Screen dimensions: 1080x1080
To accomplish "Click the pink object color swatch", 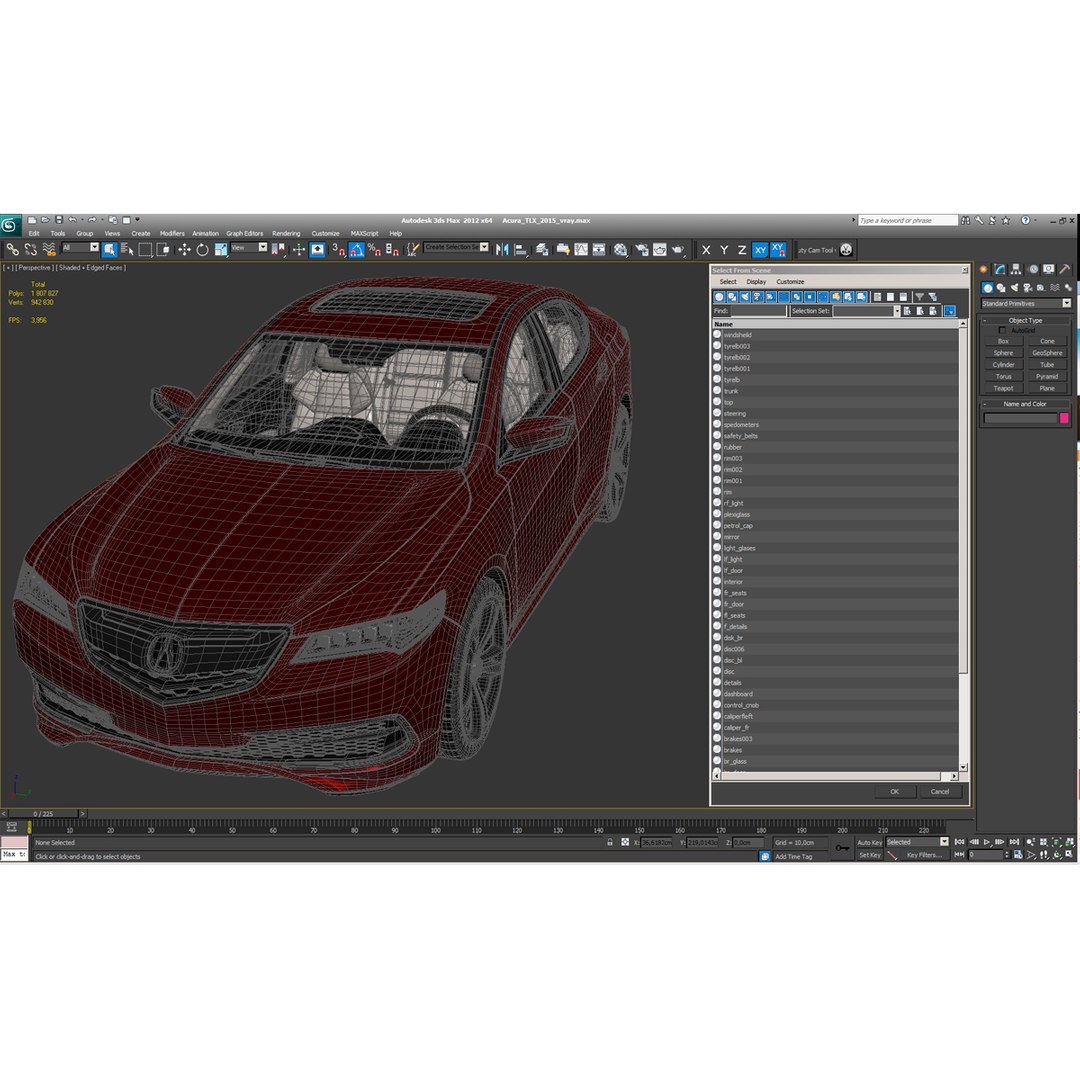I will [x=1063, y=418].
